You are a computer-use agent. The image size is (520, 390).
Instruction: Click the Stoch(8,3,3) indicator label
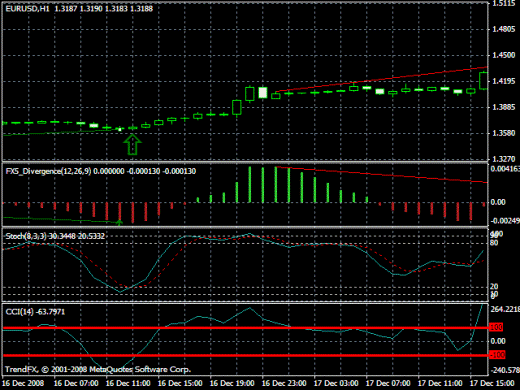(x=26, y=236)
